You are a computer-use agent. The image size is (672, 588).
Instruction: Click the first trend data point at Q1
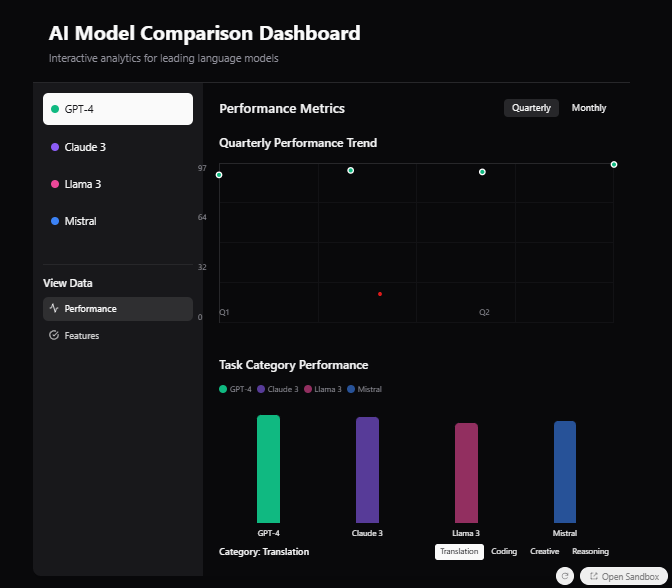[x=219, y=175]
